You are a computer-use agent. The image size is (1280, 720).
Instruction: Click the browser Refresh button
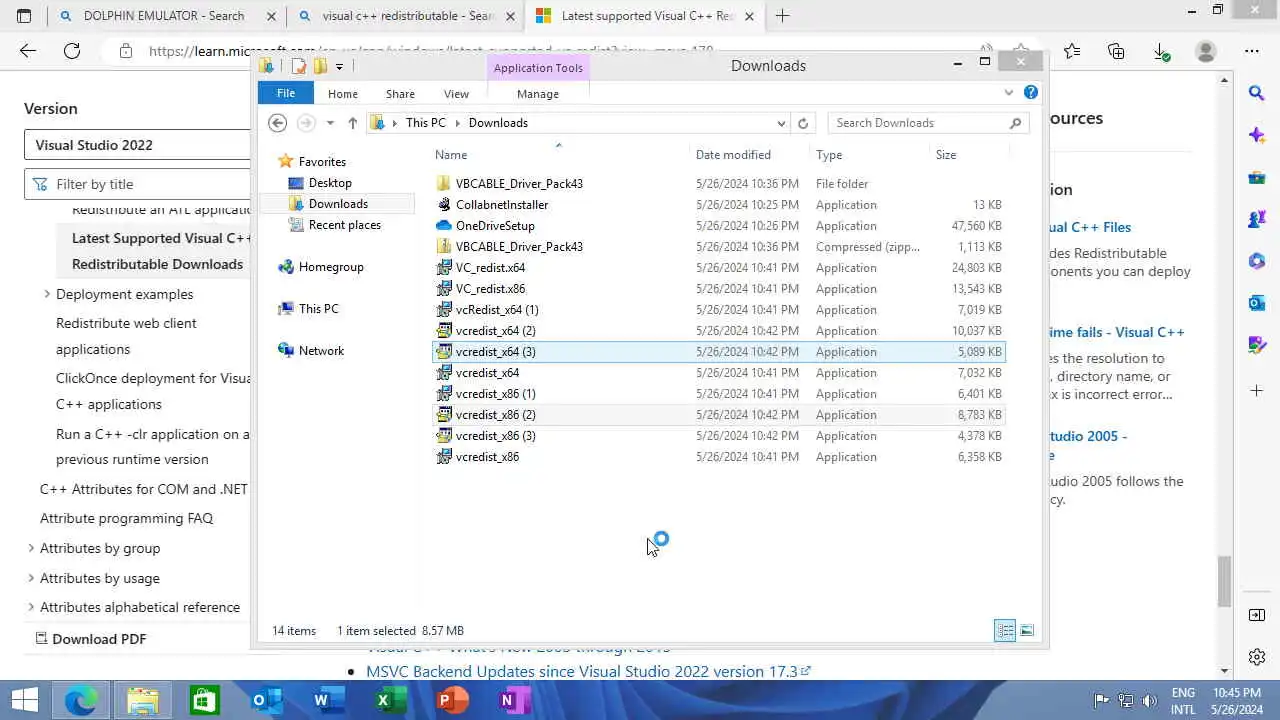pyautogui.click(x=72, y=51)
